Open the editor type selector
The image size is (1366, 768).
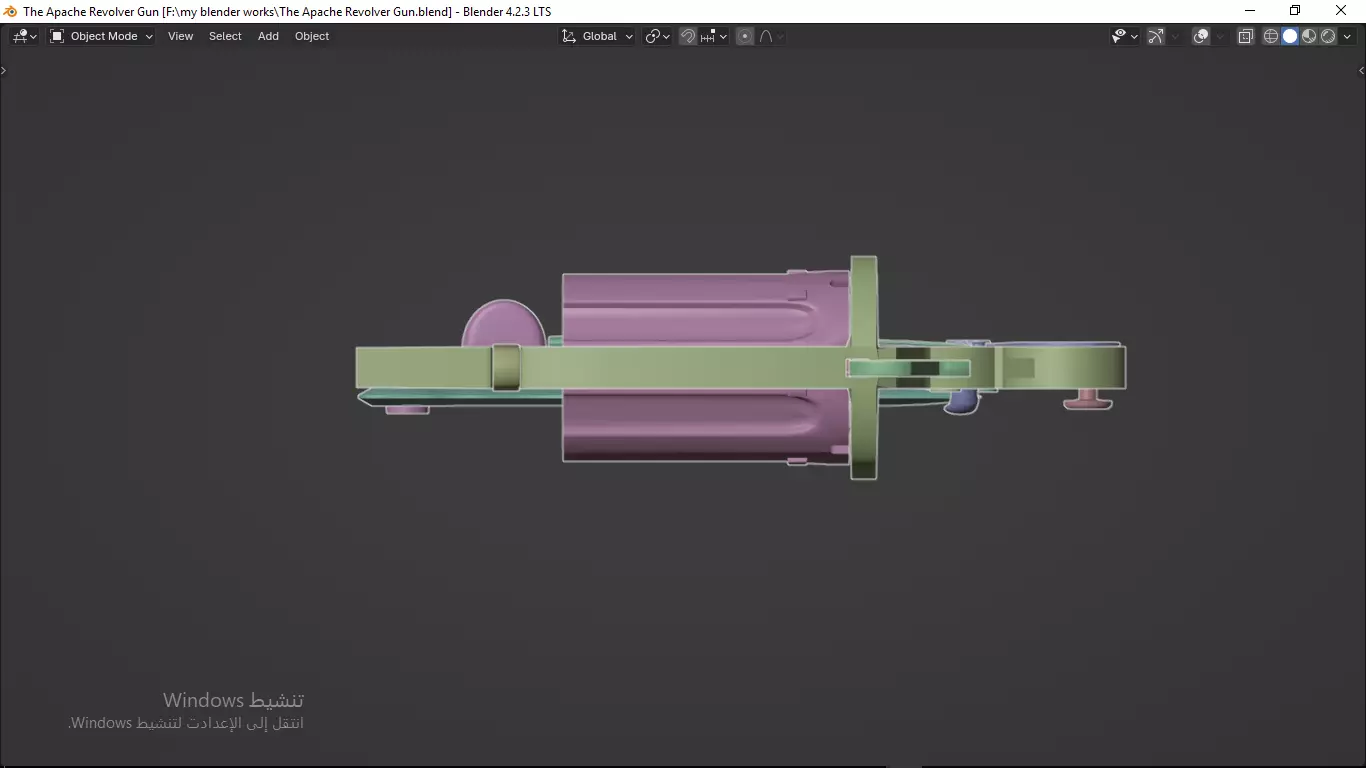tap(24, 36)
